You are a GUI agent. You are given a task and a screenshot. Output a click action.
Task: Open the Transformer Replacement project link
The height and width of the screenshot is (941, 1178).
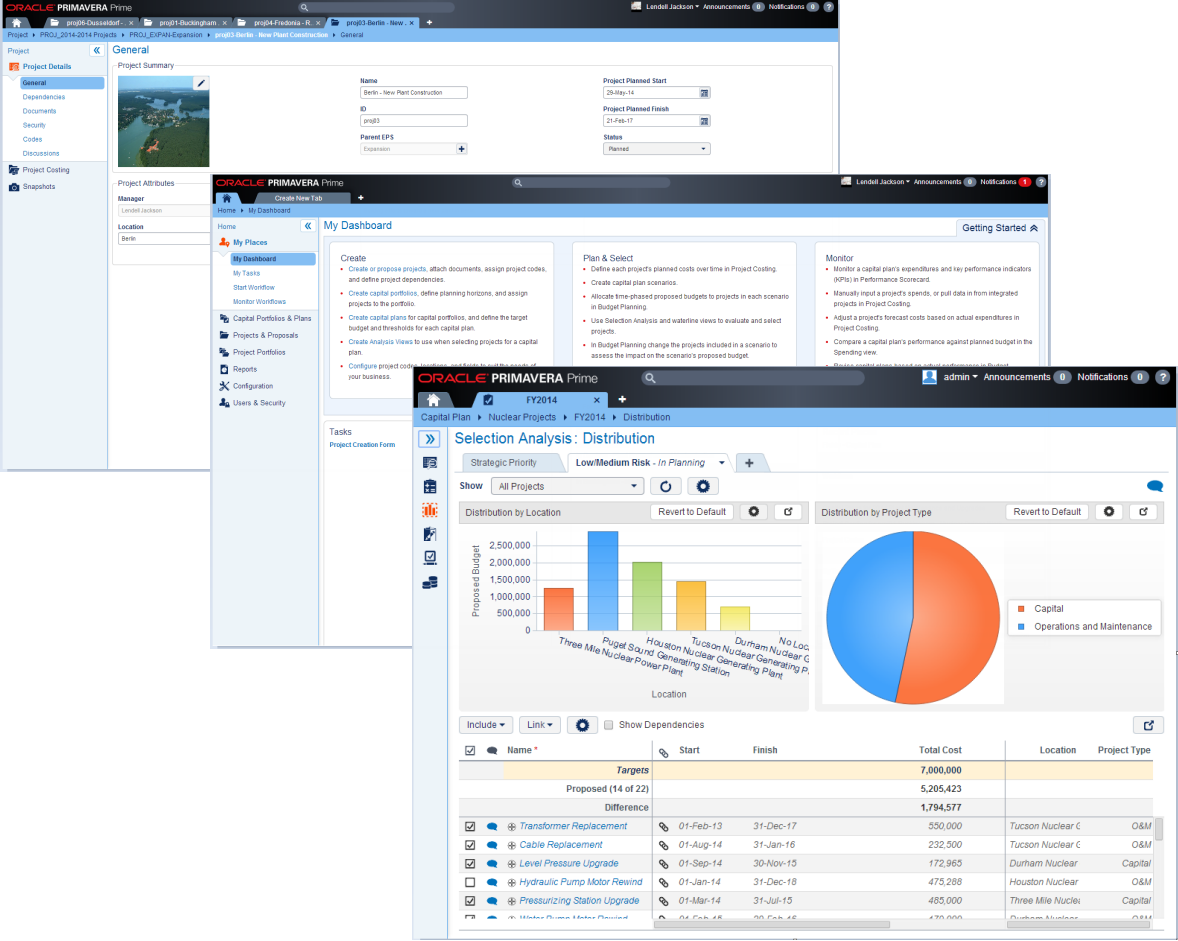573,827
